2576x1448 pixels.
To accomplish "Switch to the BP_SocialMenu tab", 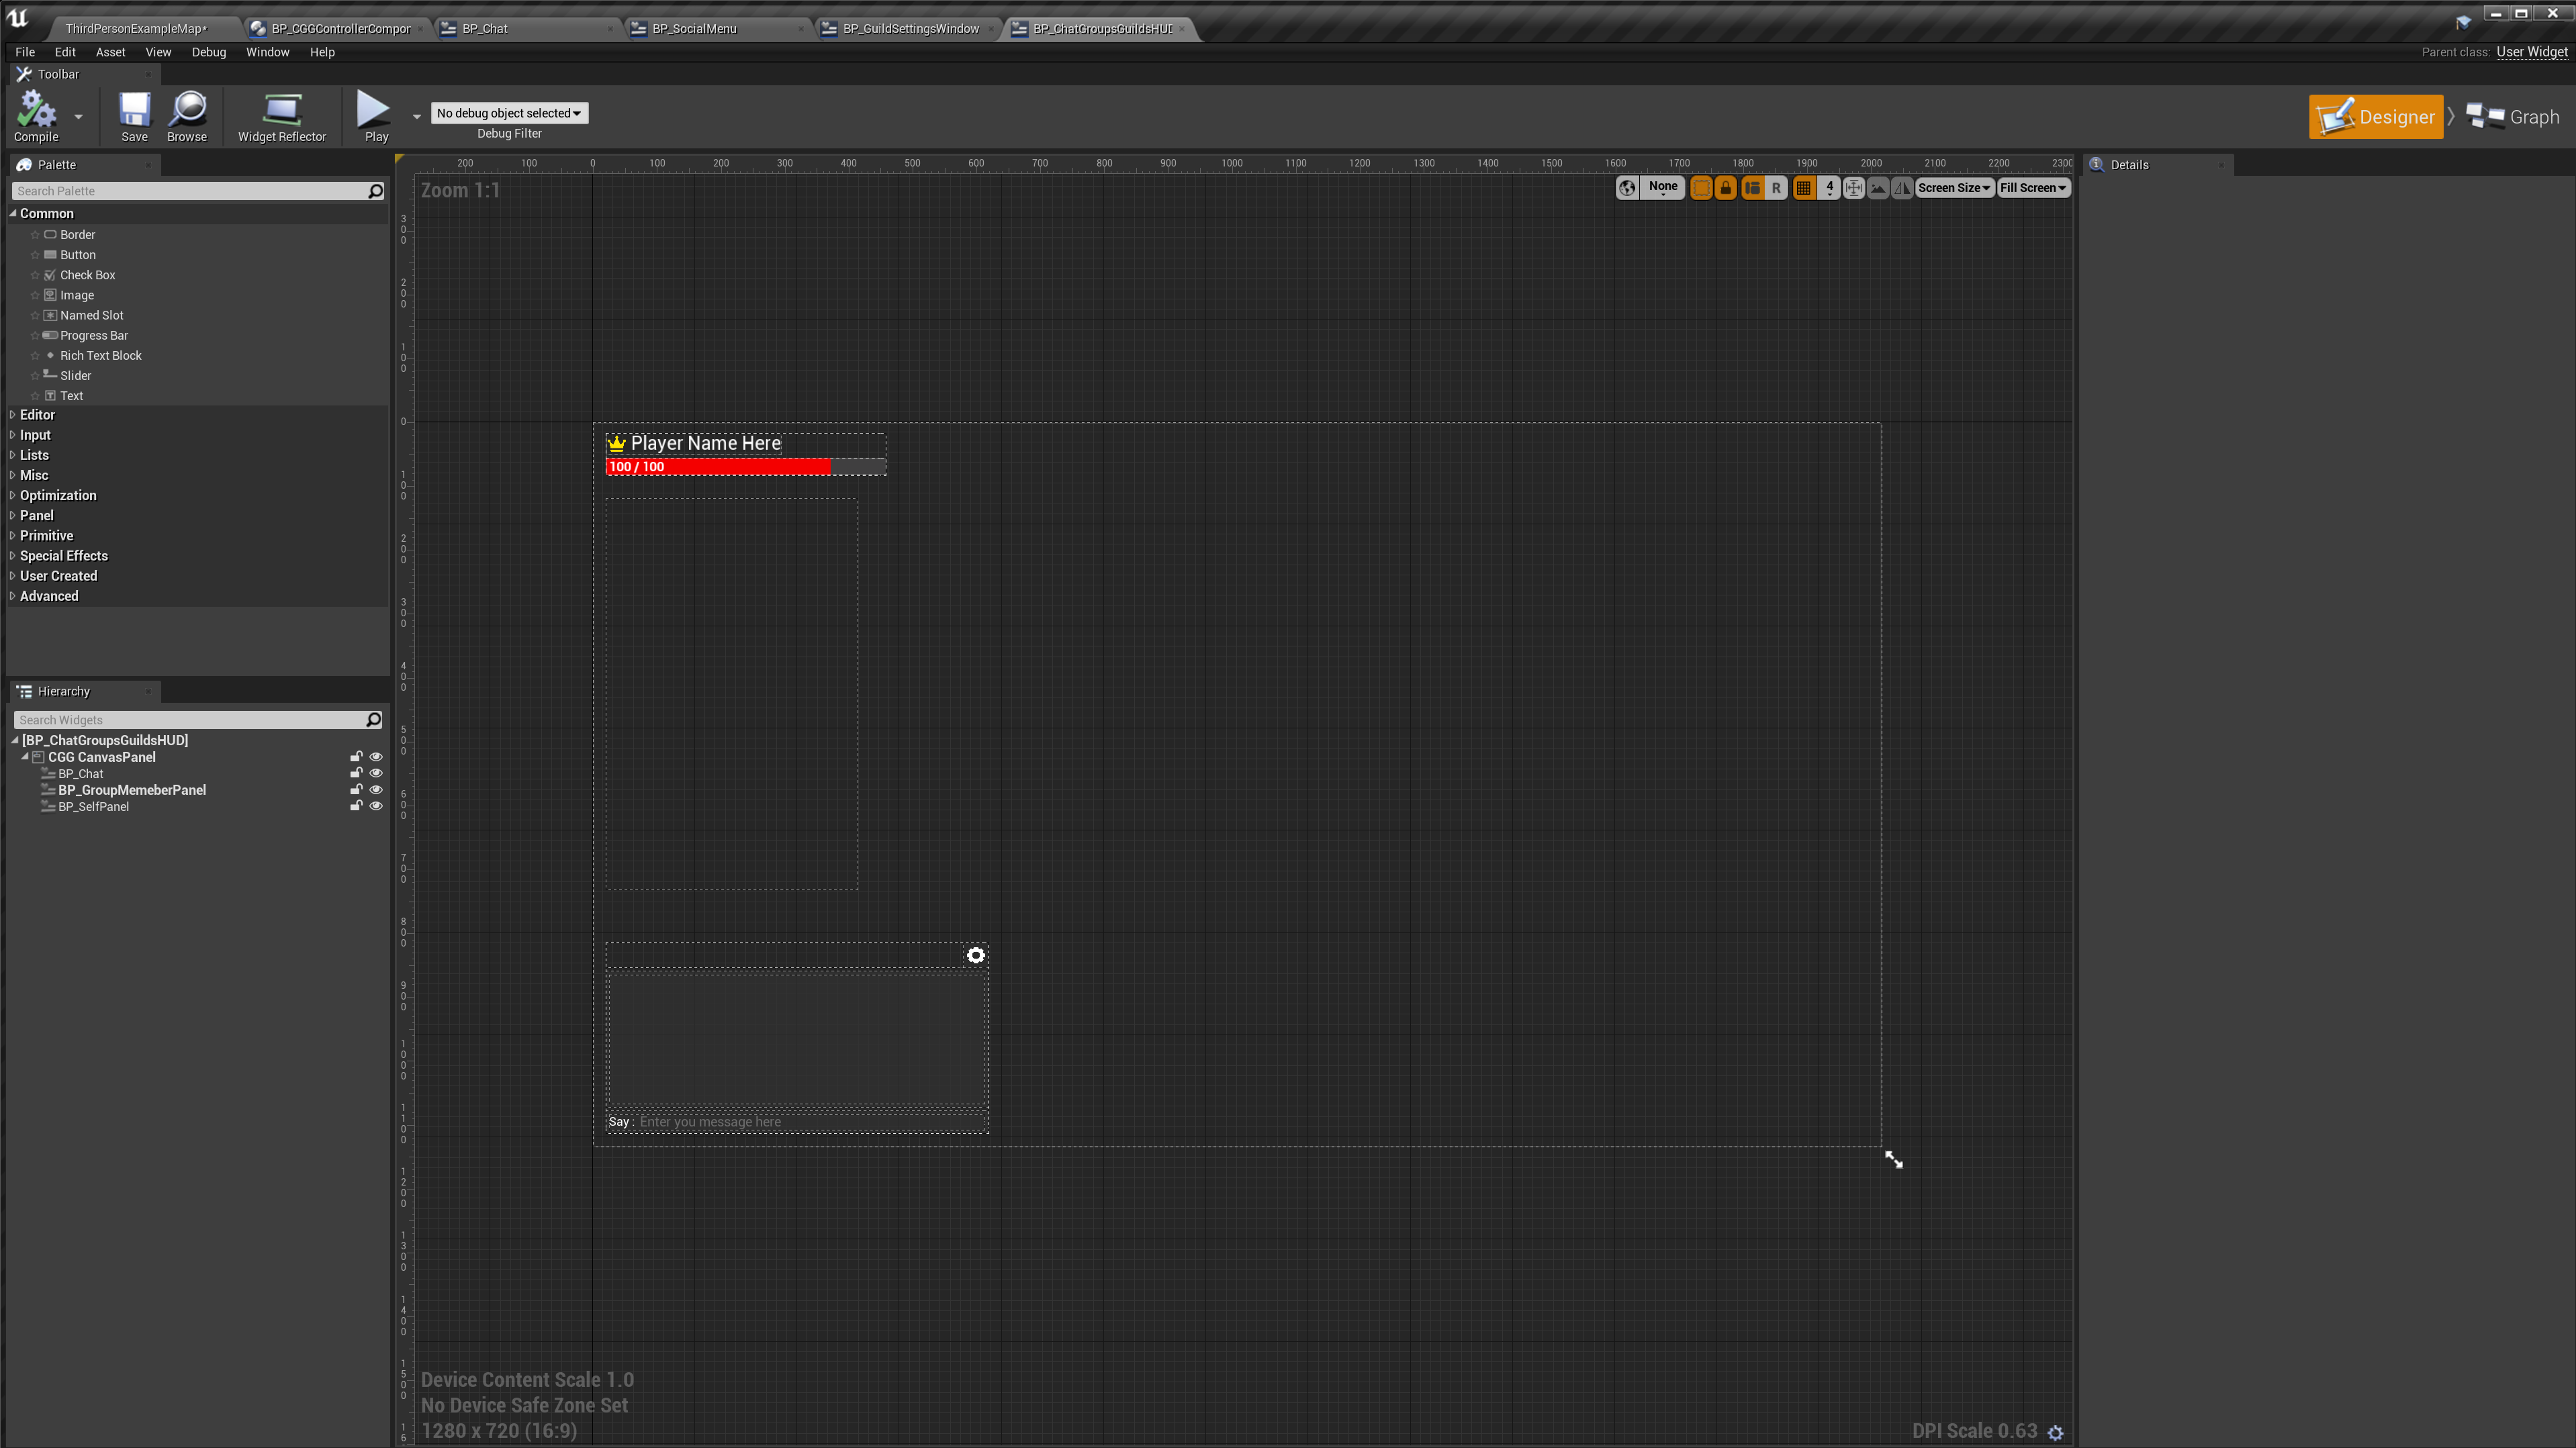I will pyautogui.click(x=693, y=28).
